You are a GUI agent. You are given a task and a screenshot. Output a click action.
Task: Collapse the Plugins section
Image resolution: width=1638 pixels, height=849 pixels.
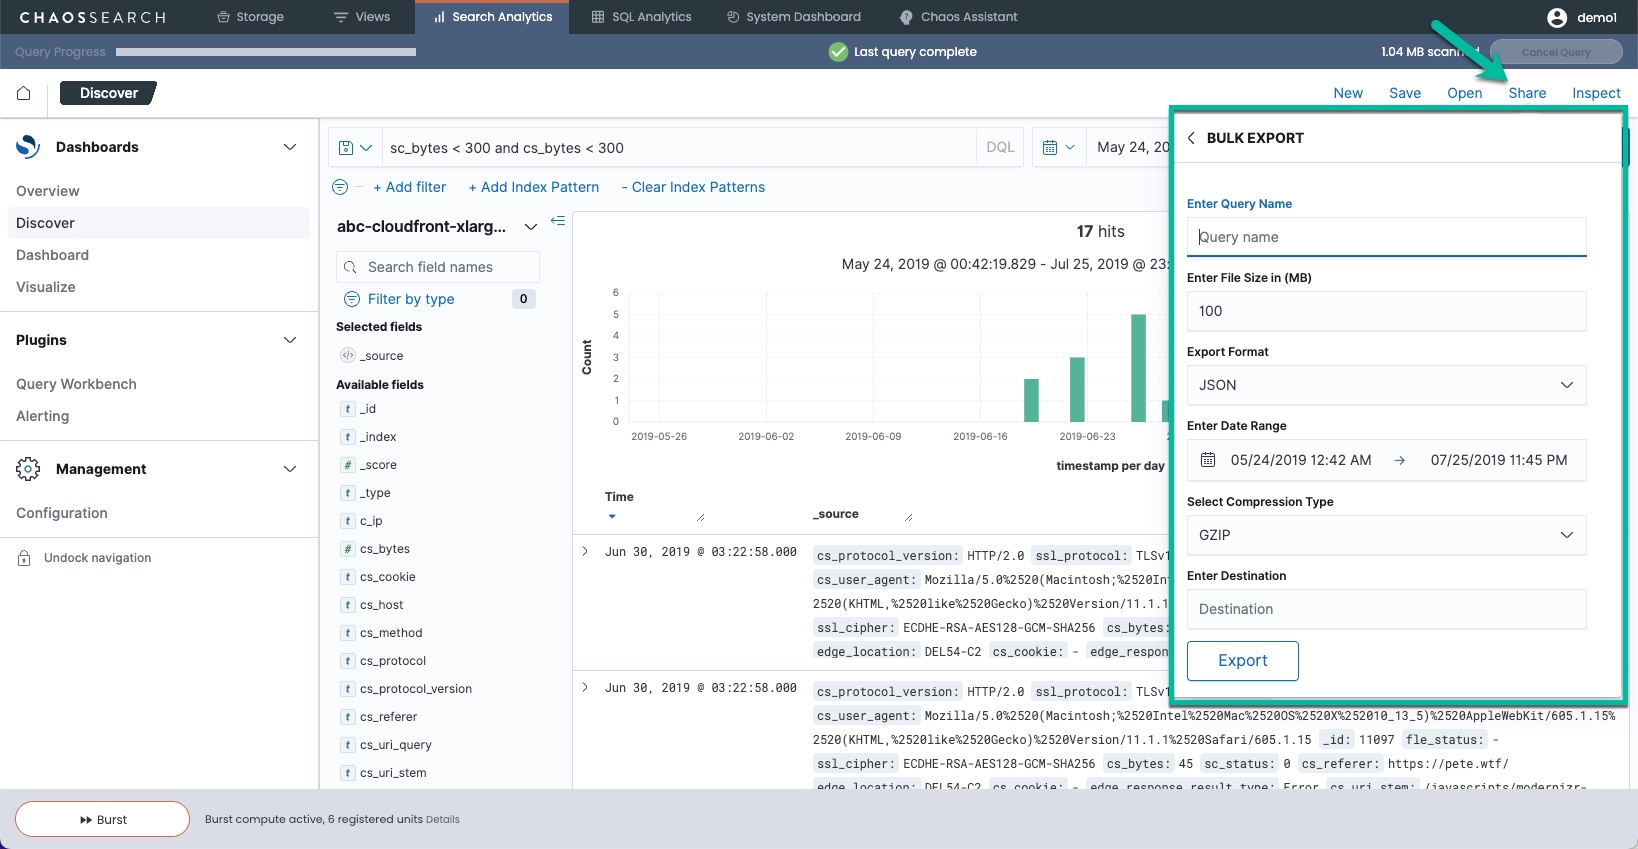290,340
